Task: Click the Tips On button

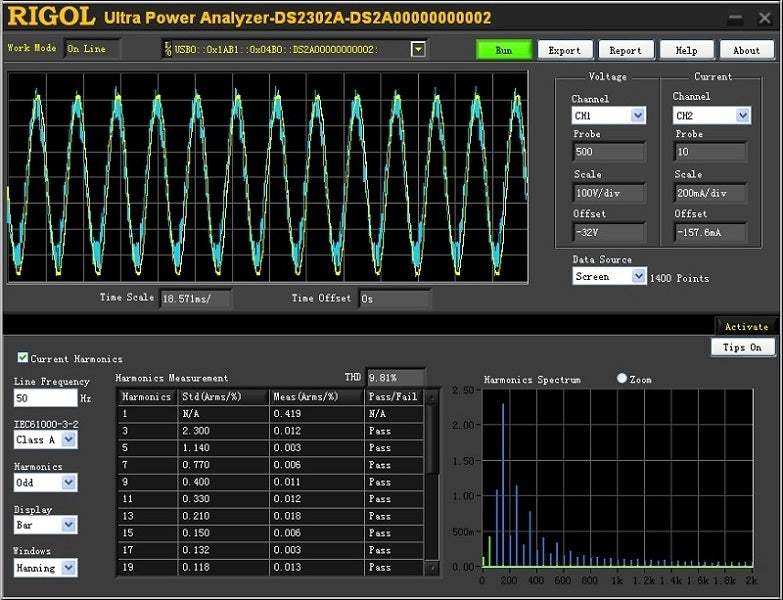Action: click(742, 347)
